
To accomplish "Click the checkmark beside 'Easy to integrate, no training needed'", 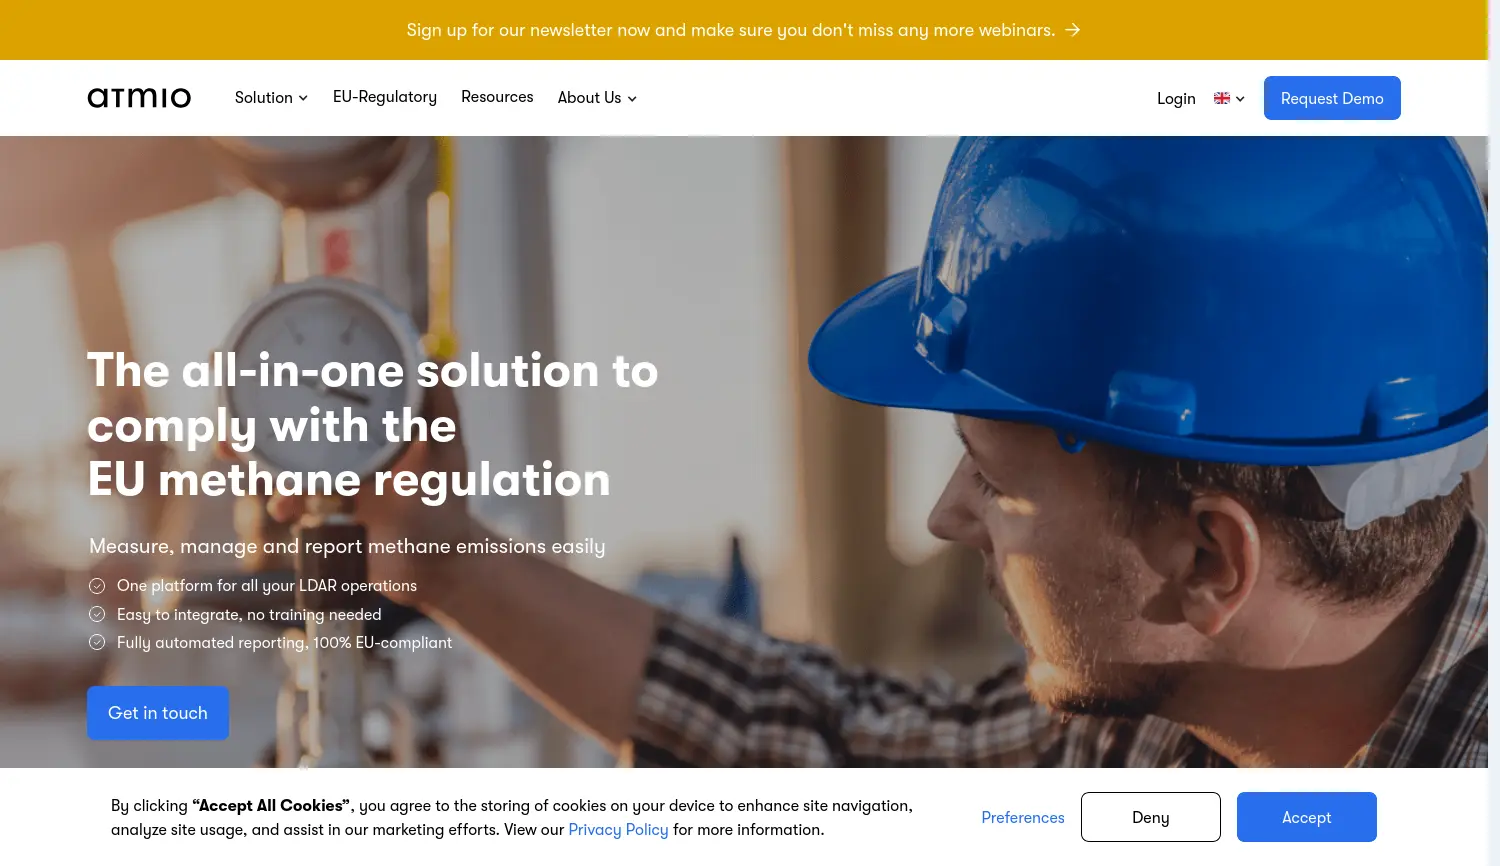I will pyautogui.click(x=97, y=614).
